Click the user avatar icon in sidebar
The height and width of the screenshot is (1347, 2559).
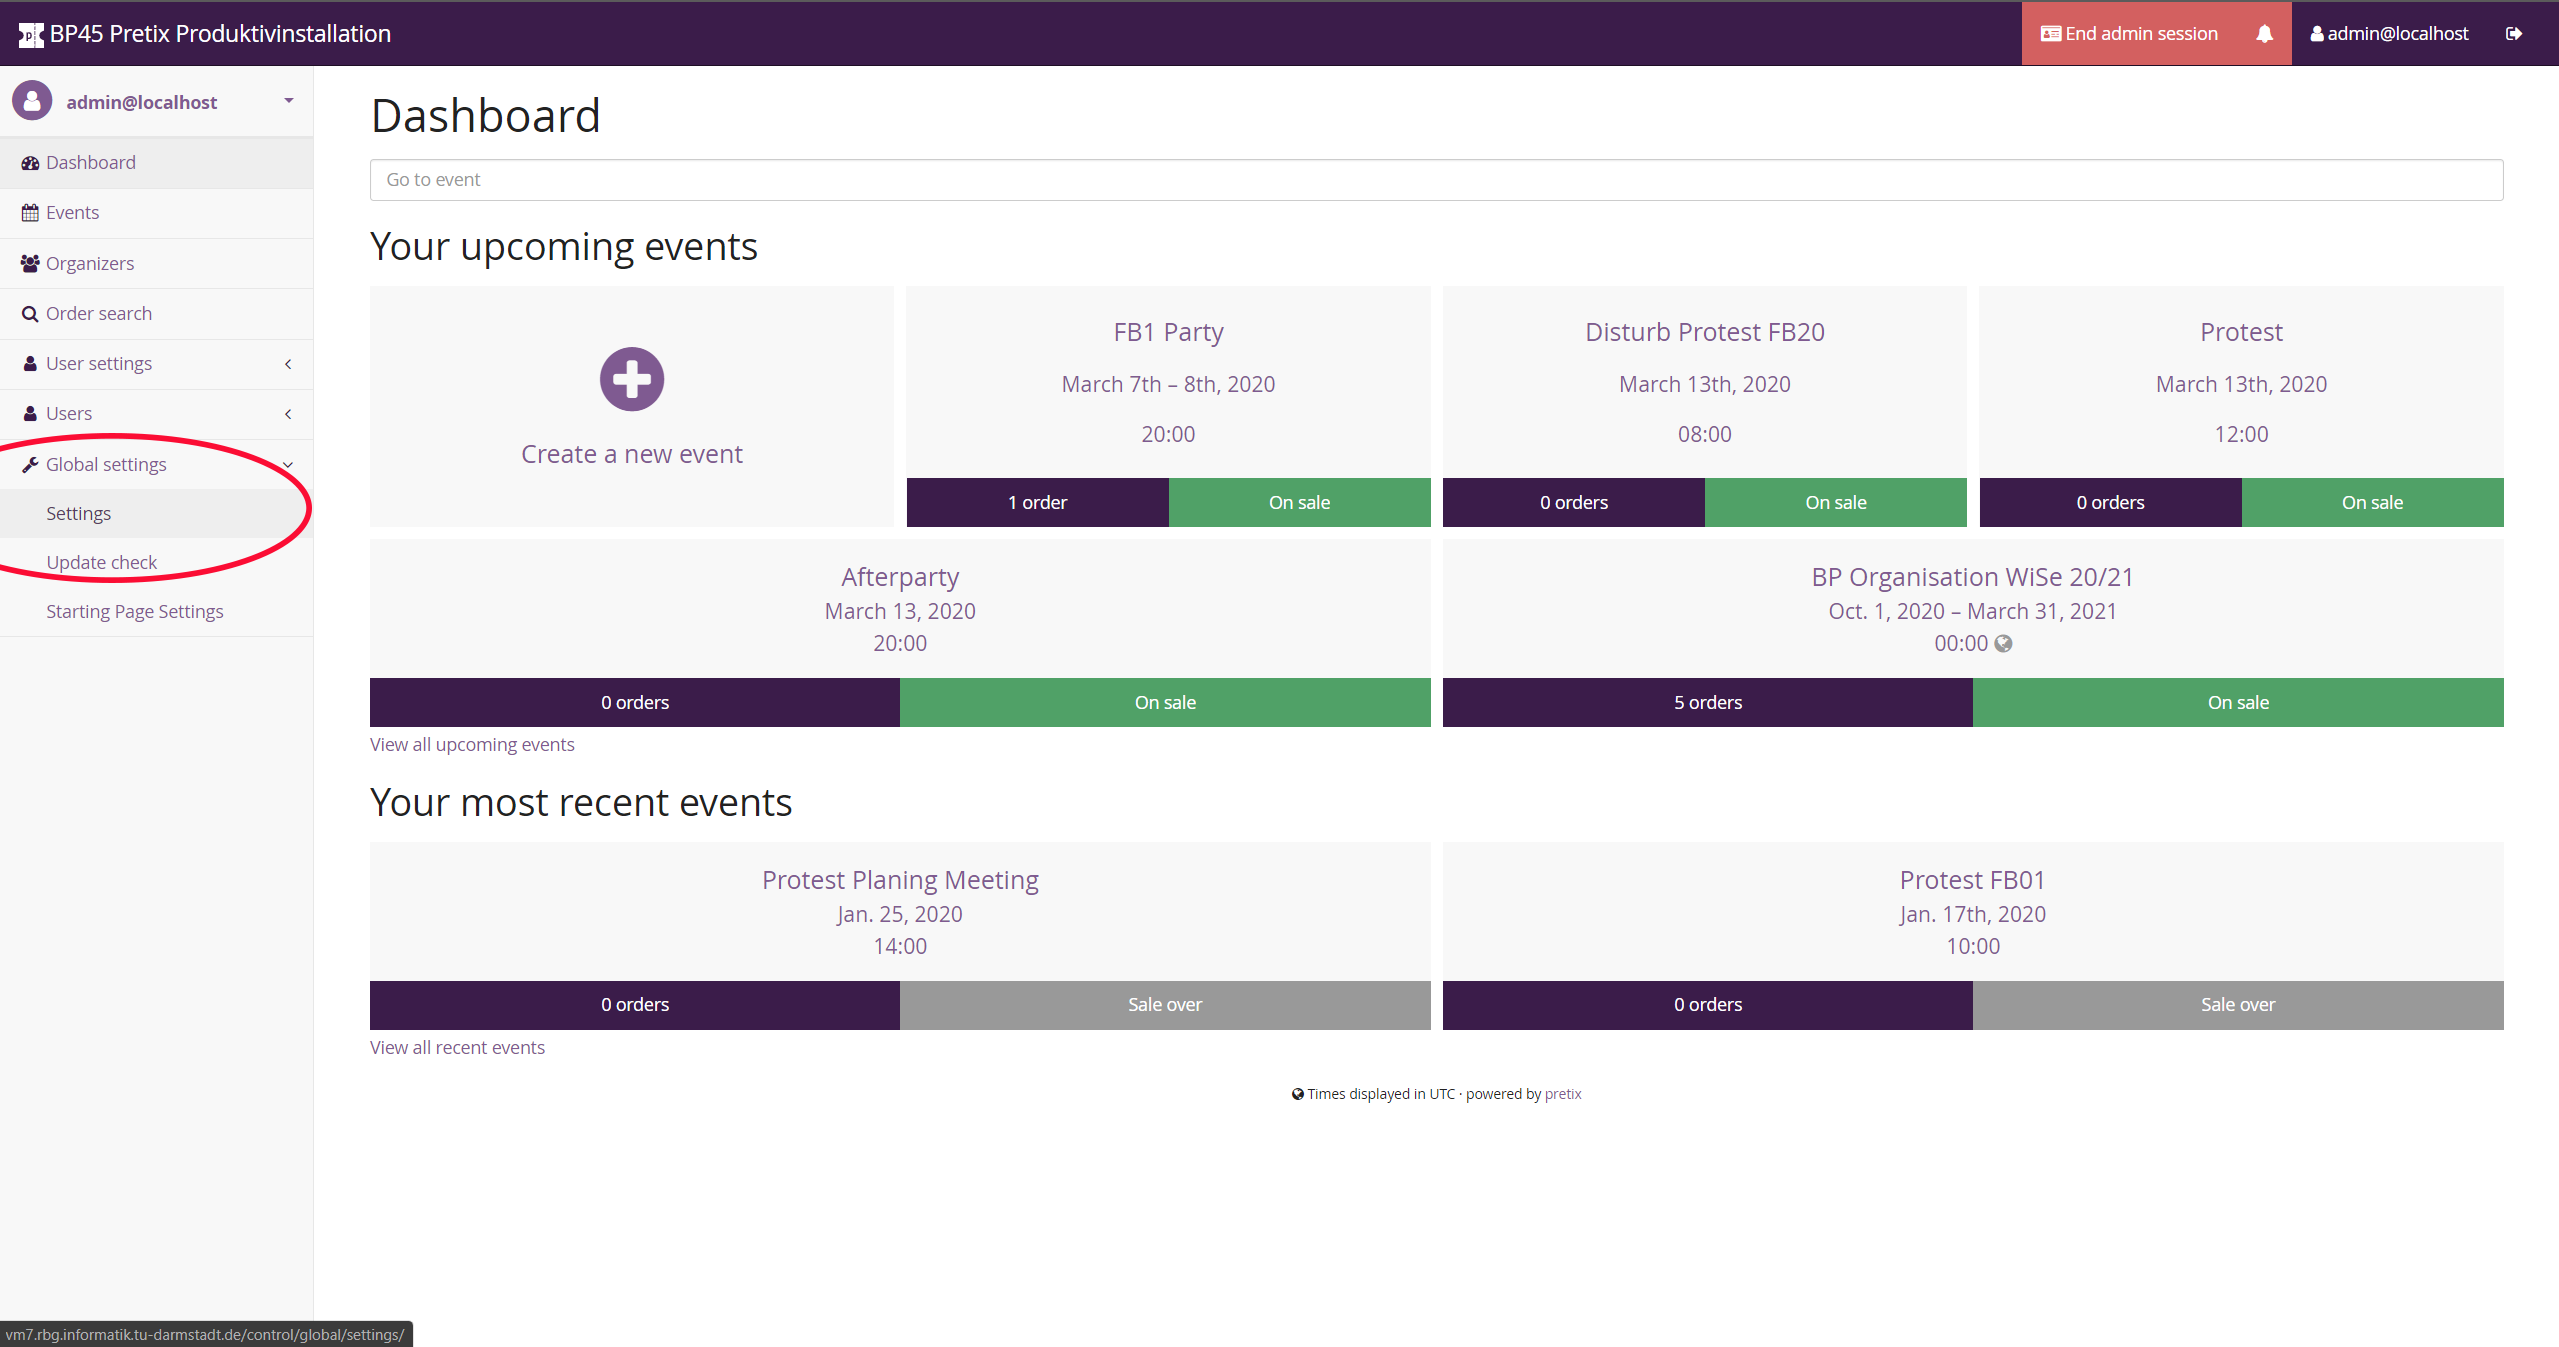click(x=32, y=101)
